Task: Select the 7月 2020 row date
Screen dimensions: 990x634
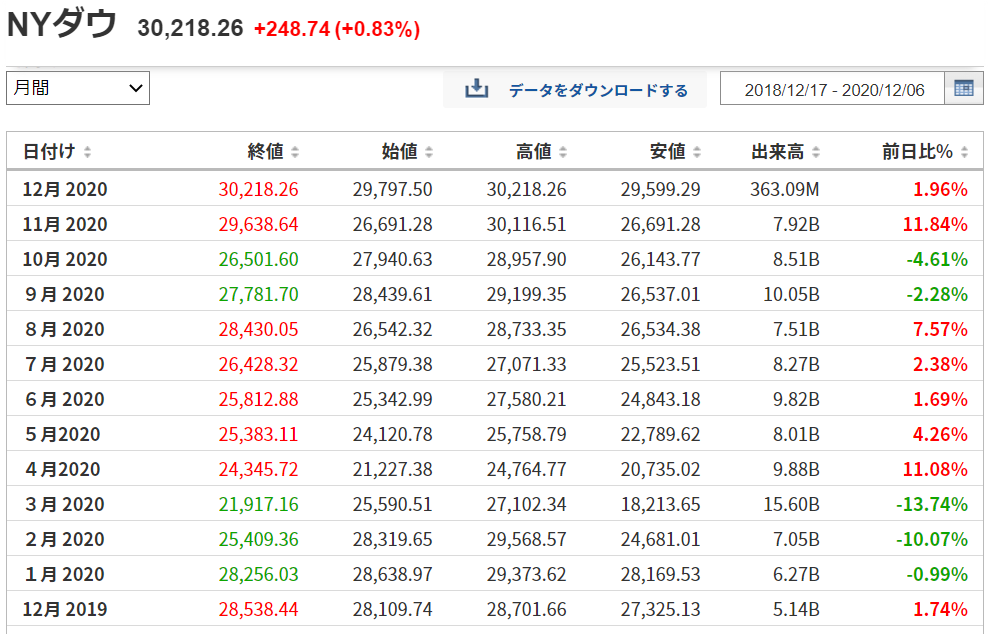Action: (65, 364)
